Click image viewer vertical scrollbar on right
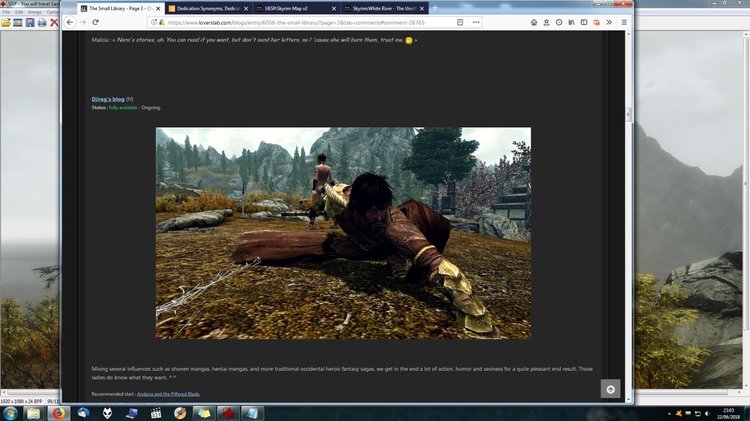 click(746, 210)
